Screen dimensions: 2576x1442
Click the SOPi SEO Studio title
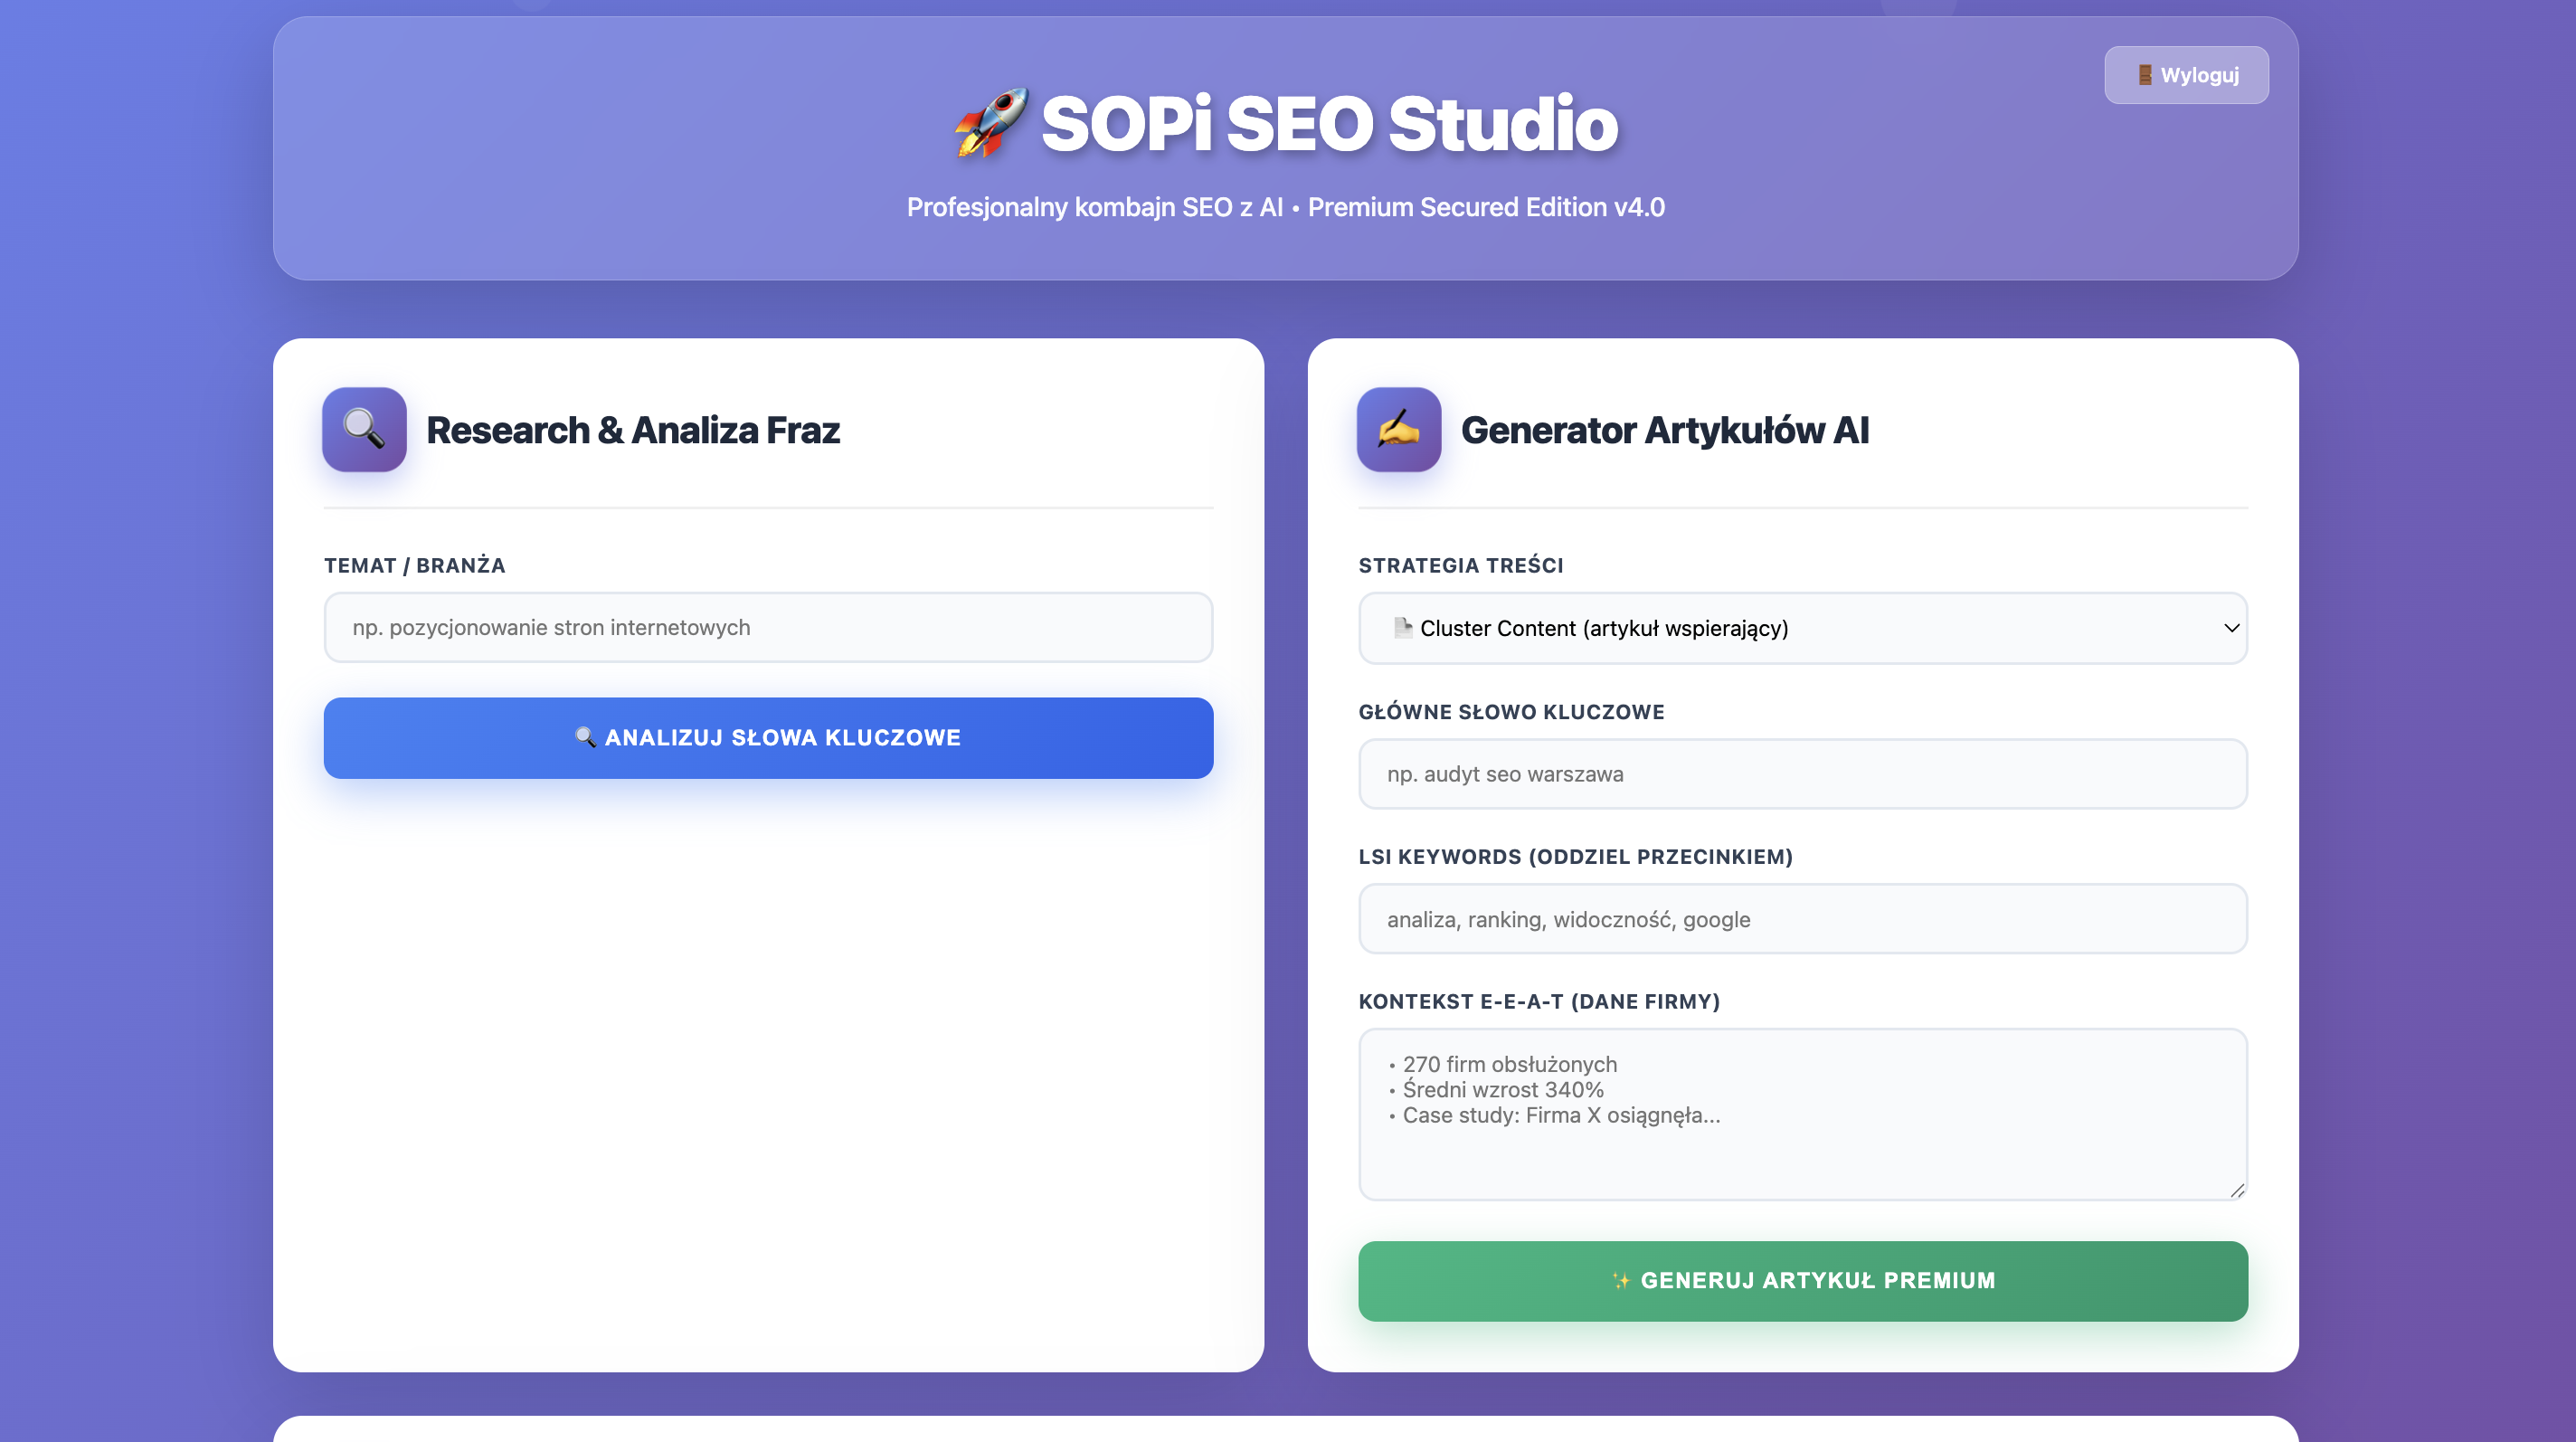pyautogui.click(x=1328, y=123)
